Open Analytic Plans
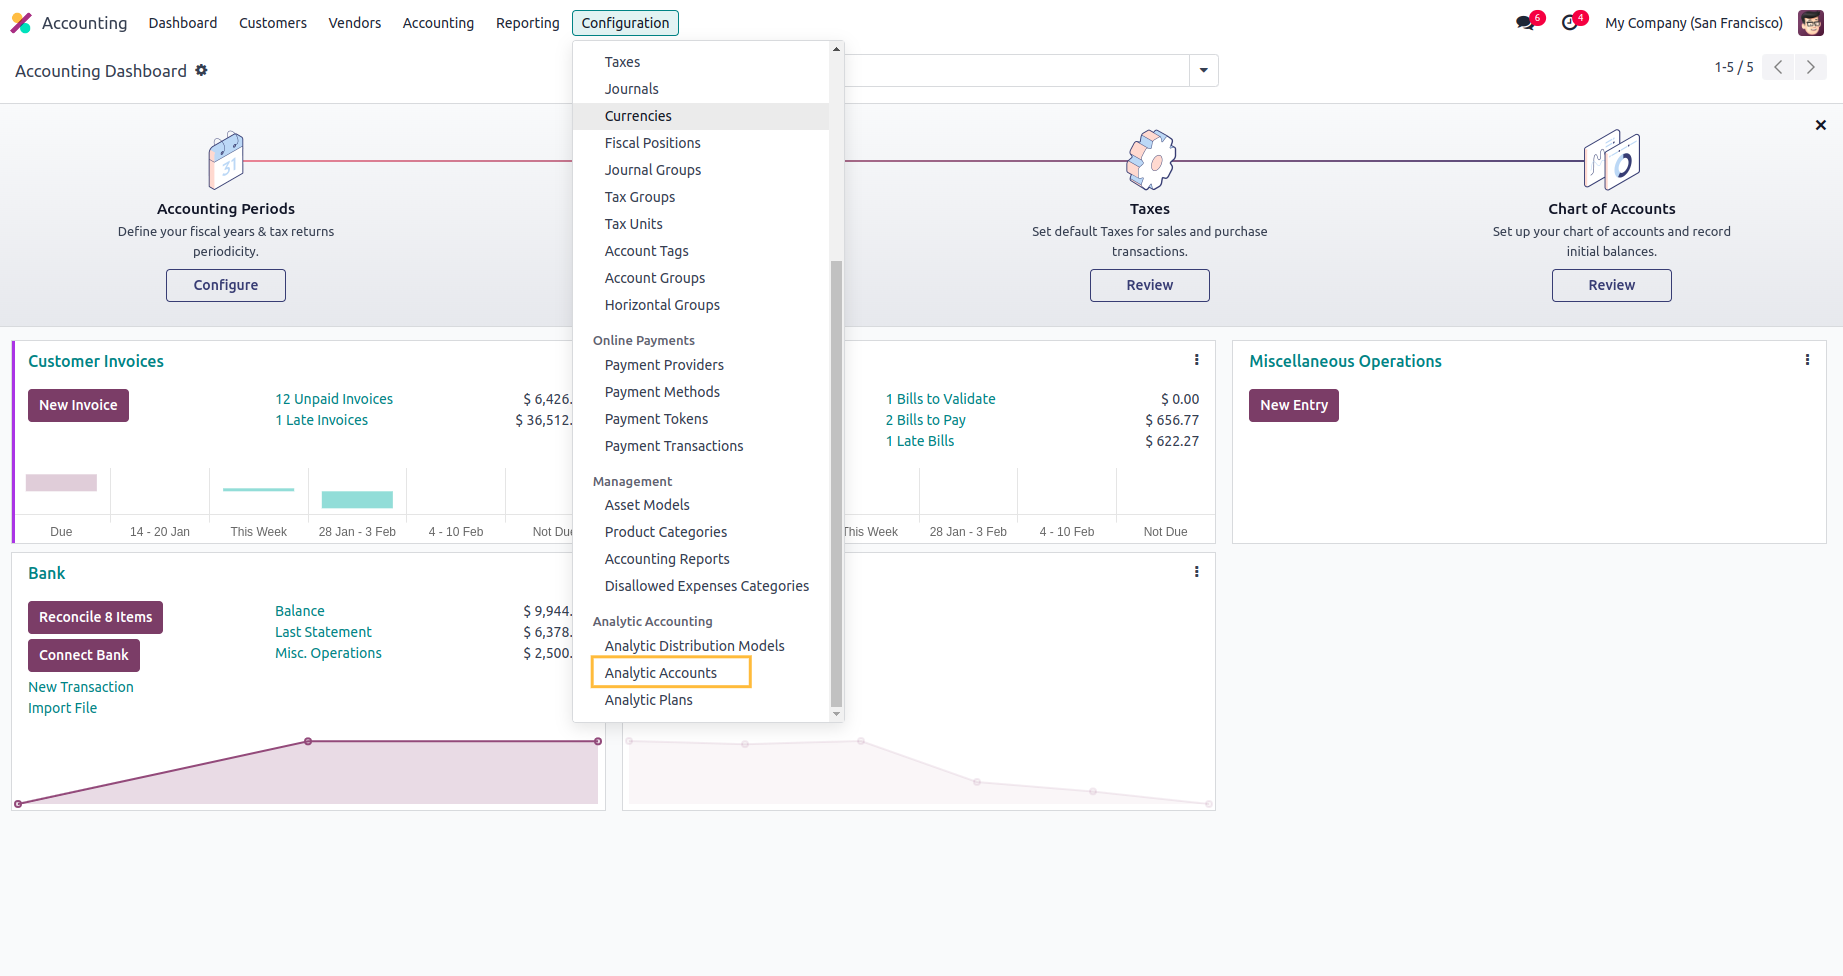The width and height of the screenshot is (1843, 976). pyautogui.click(x=701, y=700)
